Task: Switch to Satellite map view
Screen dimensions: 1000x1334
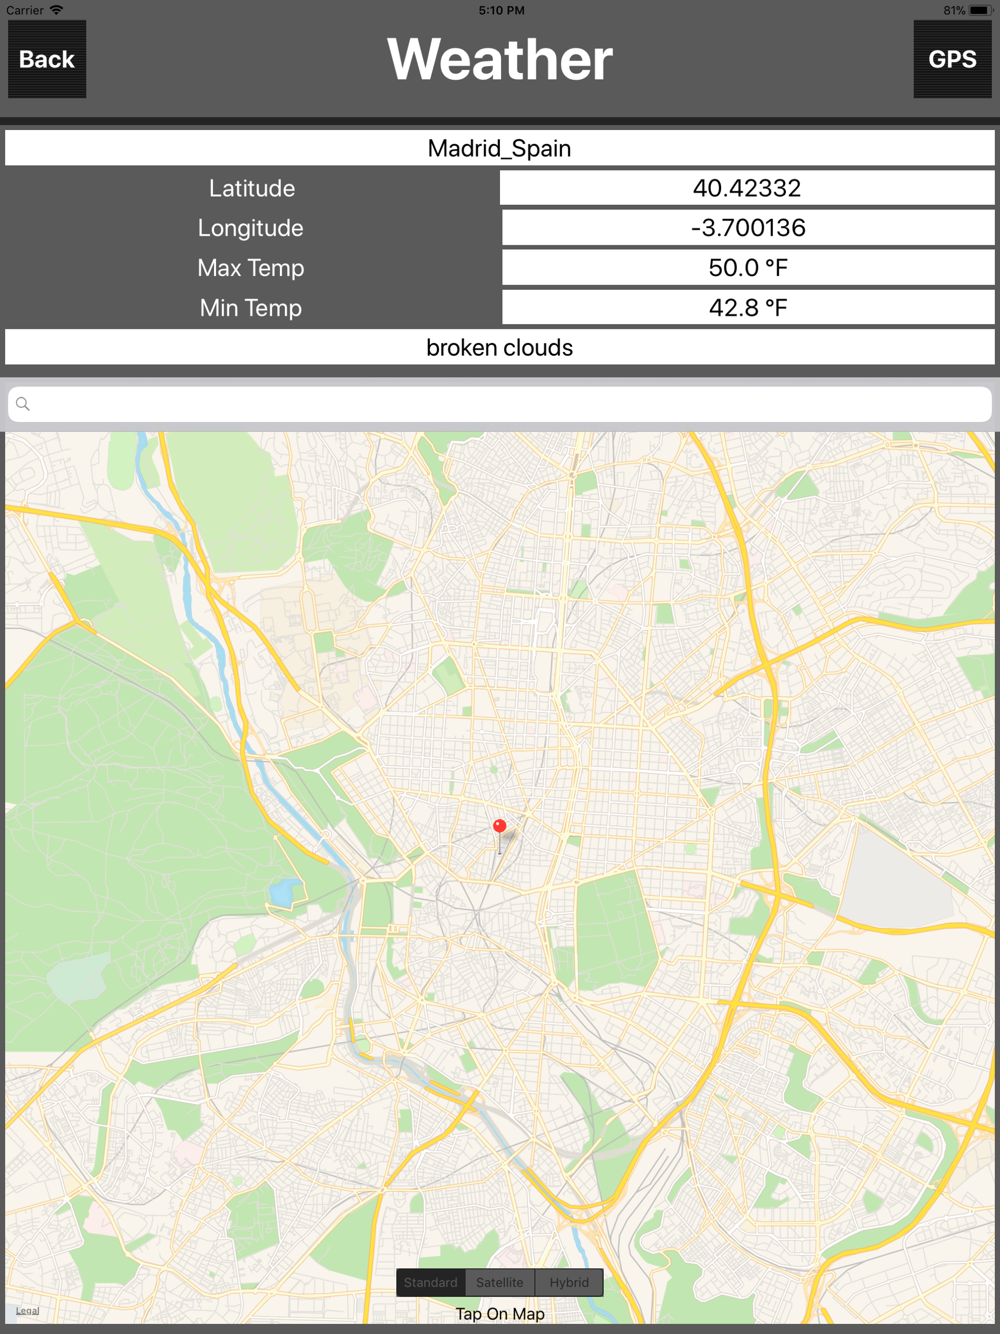Action: coord(500,1283)
